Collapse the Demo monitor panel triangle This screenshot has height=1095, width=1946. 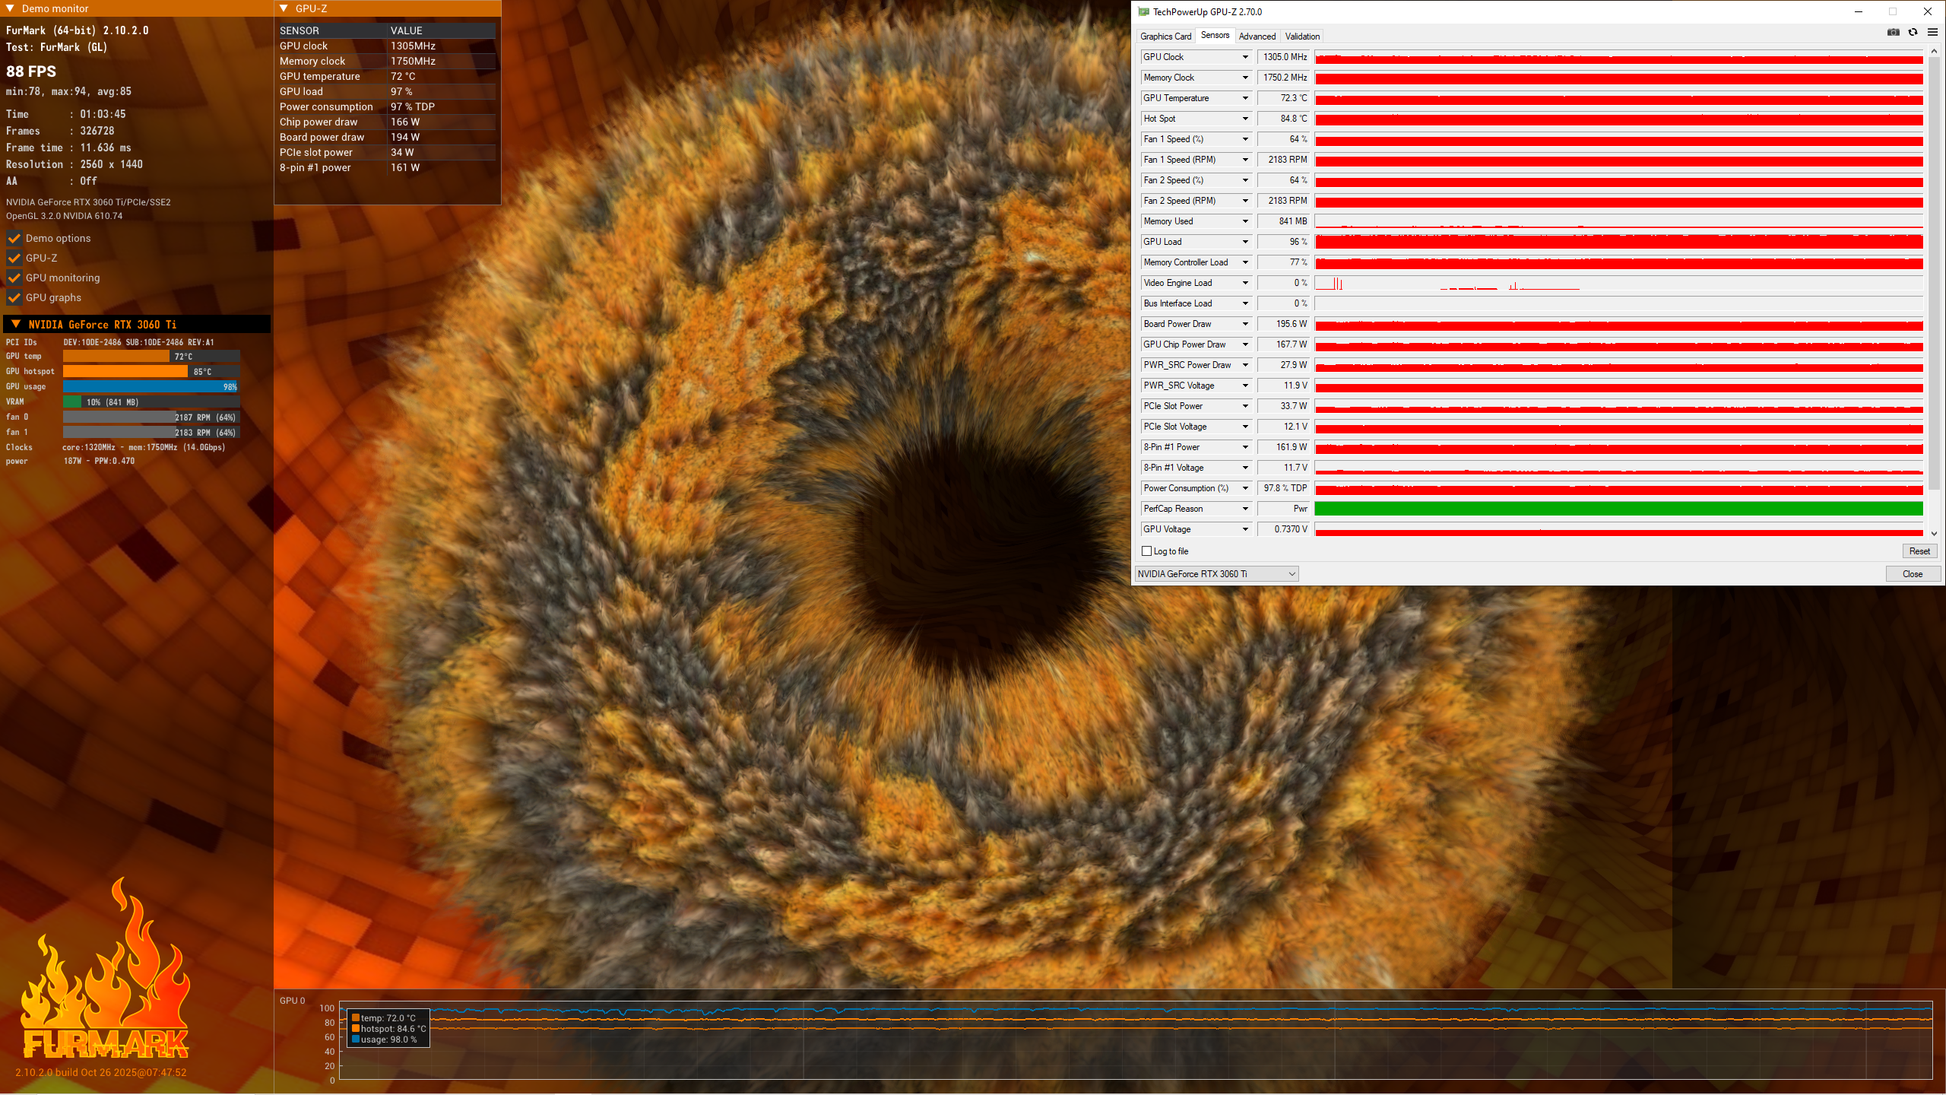click(9, 8)
